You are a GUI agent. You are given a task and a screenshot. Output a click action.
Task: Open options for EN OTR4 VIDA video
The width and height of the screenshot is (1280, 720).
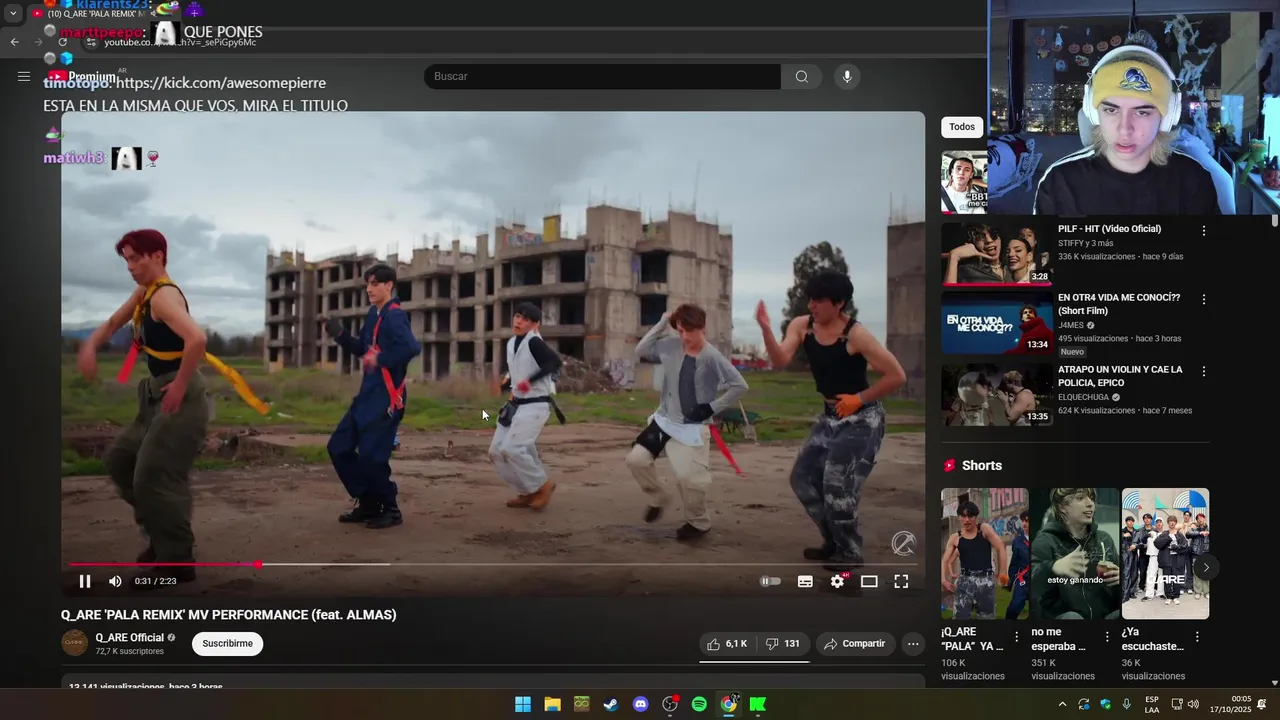point(1204,299)
